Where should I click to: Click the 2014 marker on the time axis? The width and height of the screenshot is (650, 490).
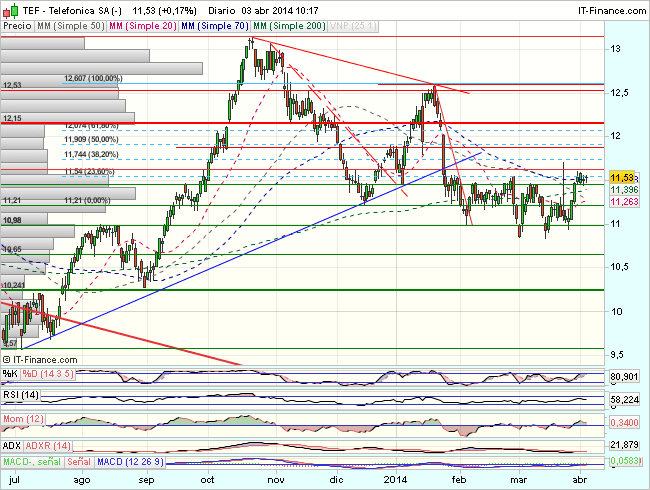click(395, 480)
